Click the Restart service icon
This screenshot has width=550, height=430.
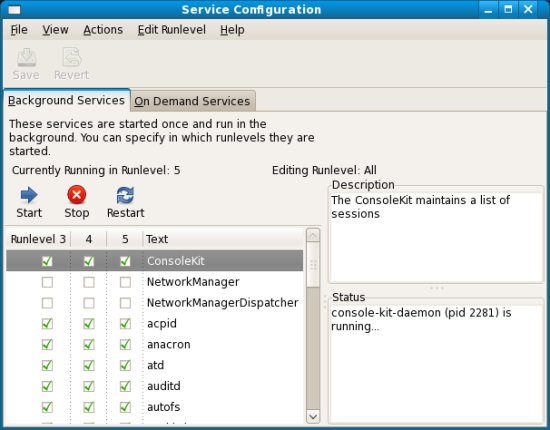(125, 195)
